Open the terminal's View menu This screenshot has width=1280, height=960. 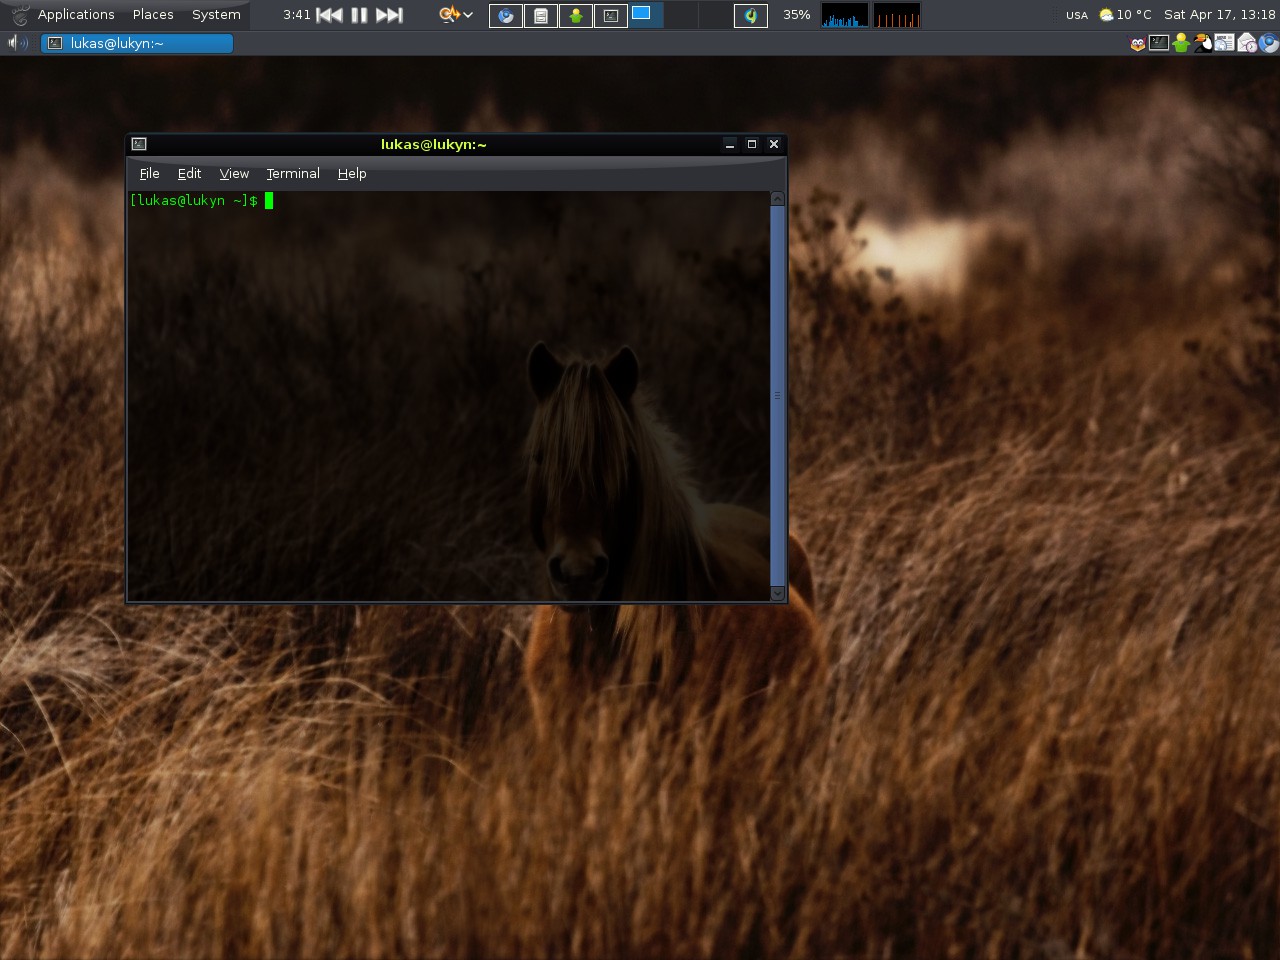pyautogui.click(x=234, y=173)
